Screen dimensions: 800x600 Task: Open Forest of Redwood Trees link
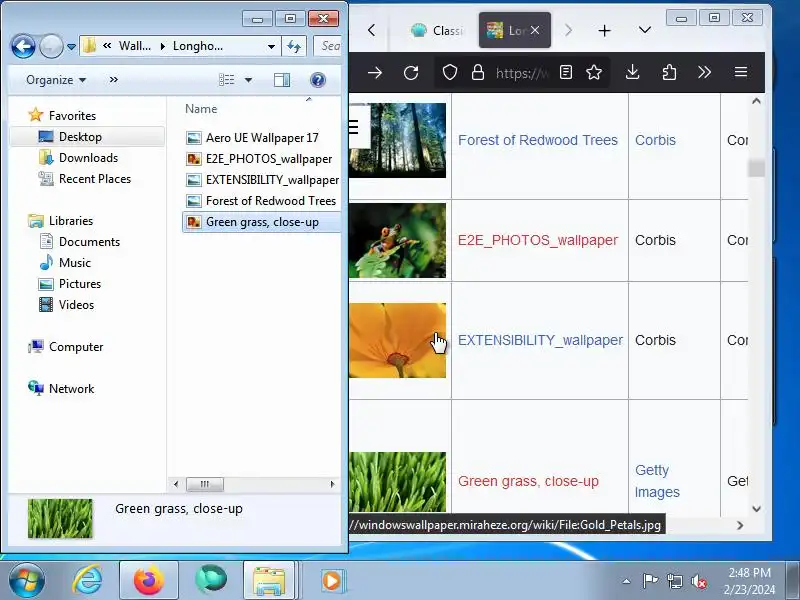click(538, 140)
